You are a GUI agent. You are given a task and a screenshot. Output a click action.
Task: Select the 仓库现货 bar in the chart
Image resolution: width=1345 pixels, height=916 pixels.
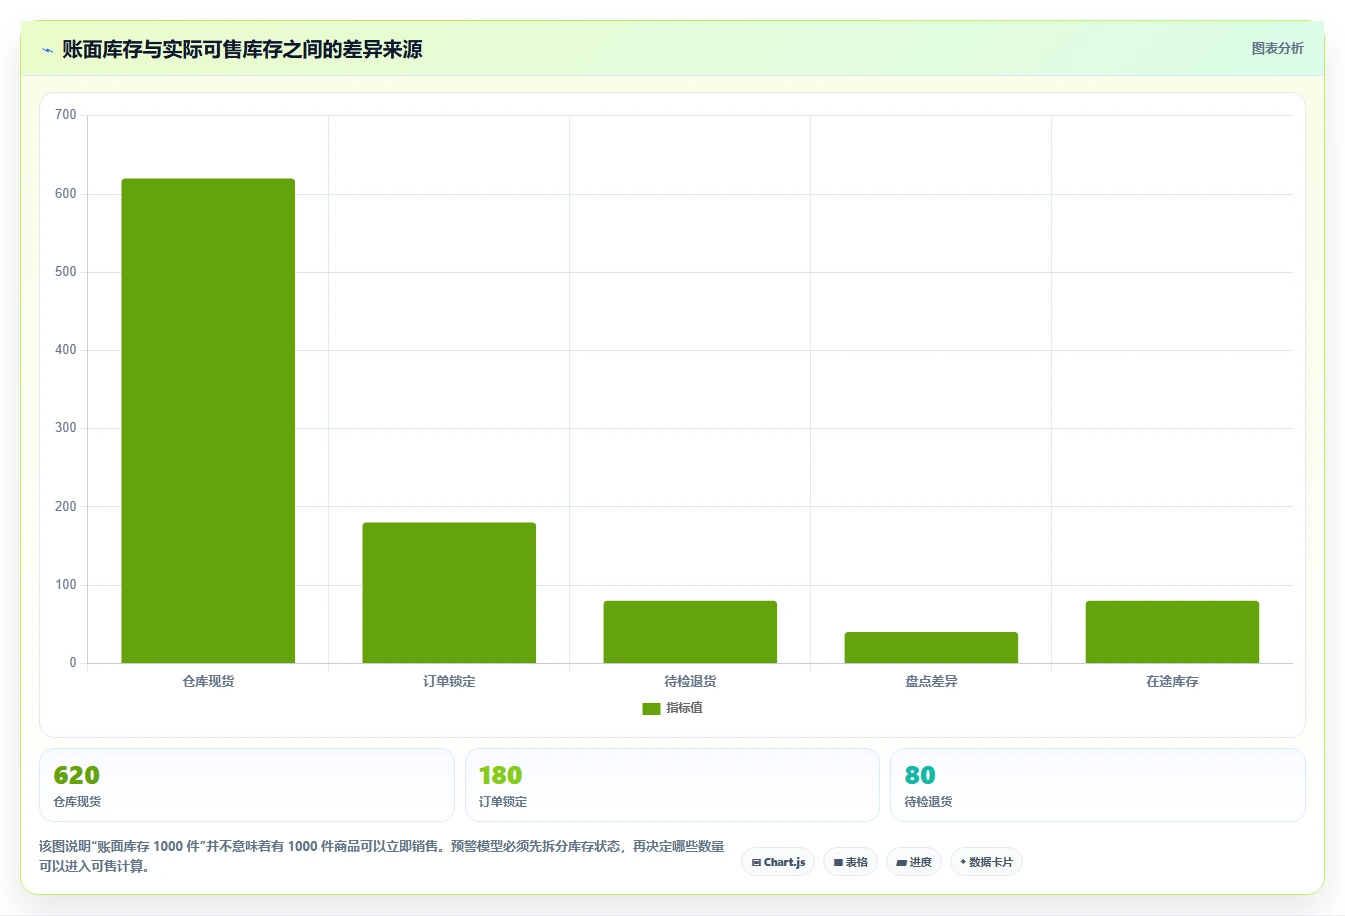(x=208, y=421)
